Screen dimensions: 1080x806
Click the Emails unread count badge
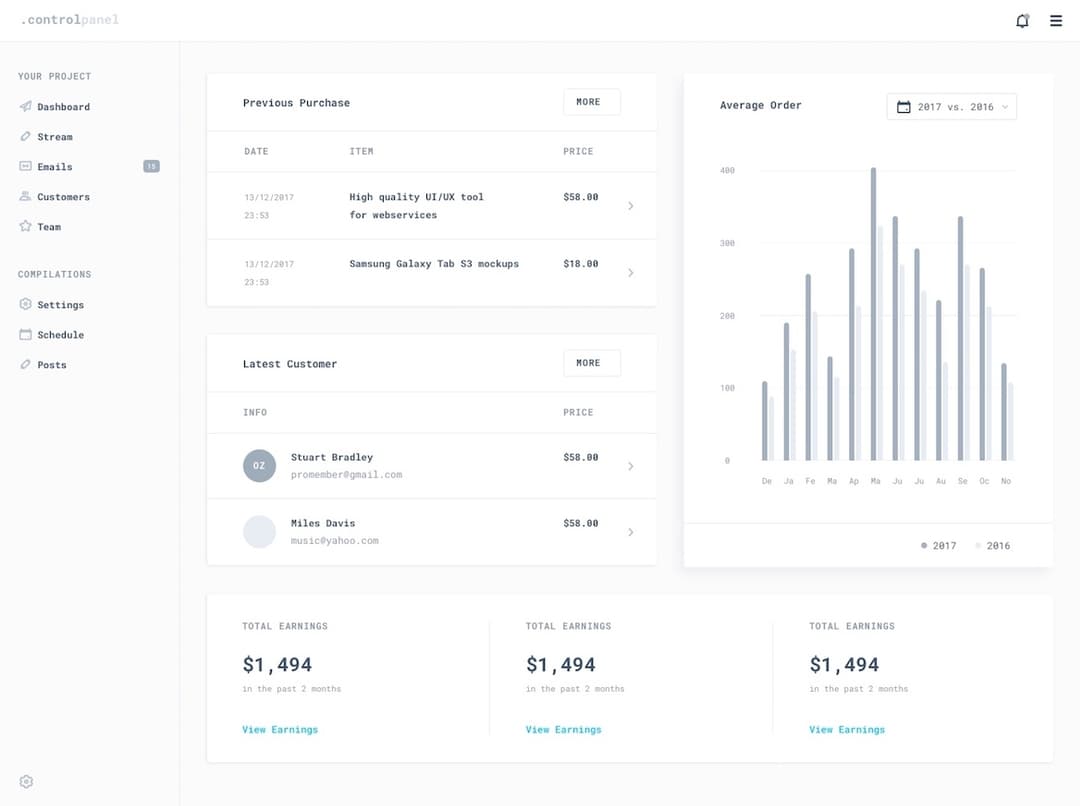point(151,166)
